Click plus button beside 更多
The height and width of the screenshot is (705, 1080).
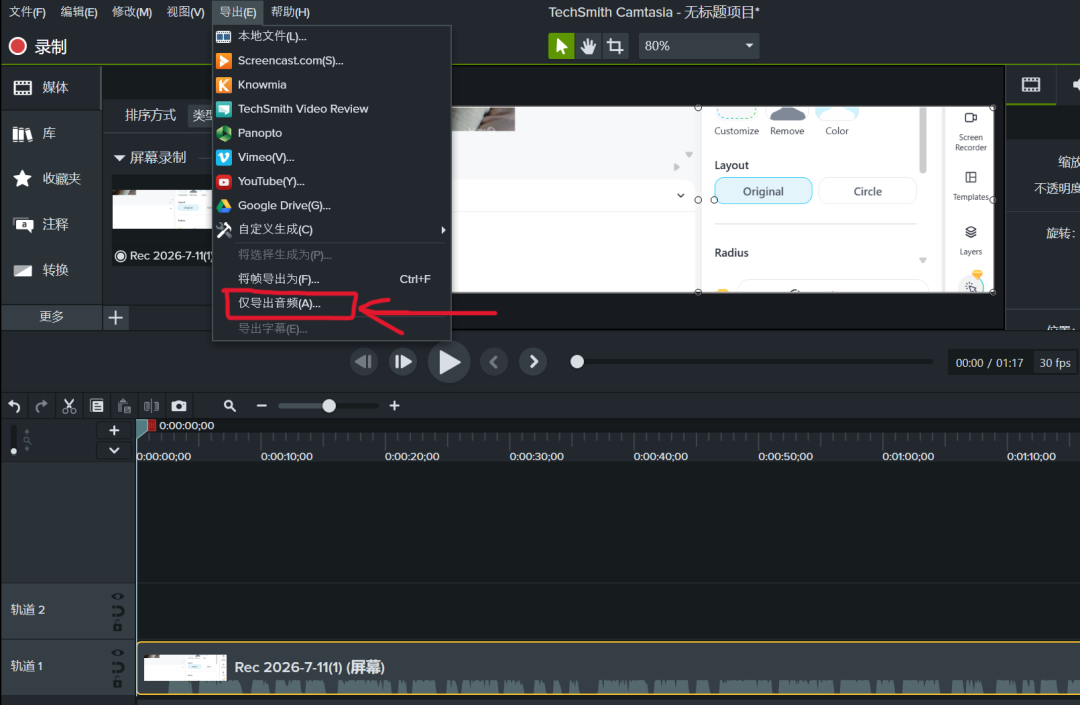[116, 317]
